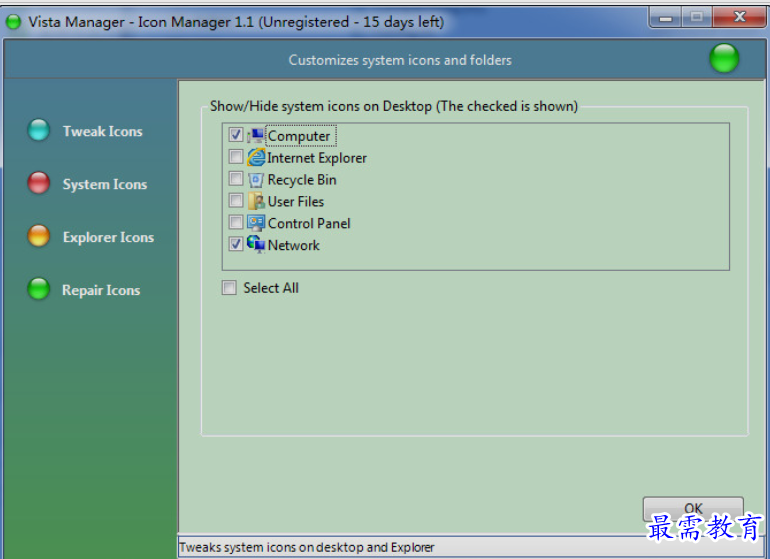Select the Recycle Bin label text
Screen dimensions: 770x559
coord(302,180)
